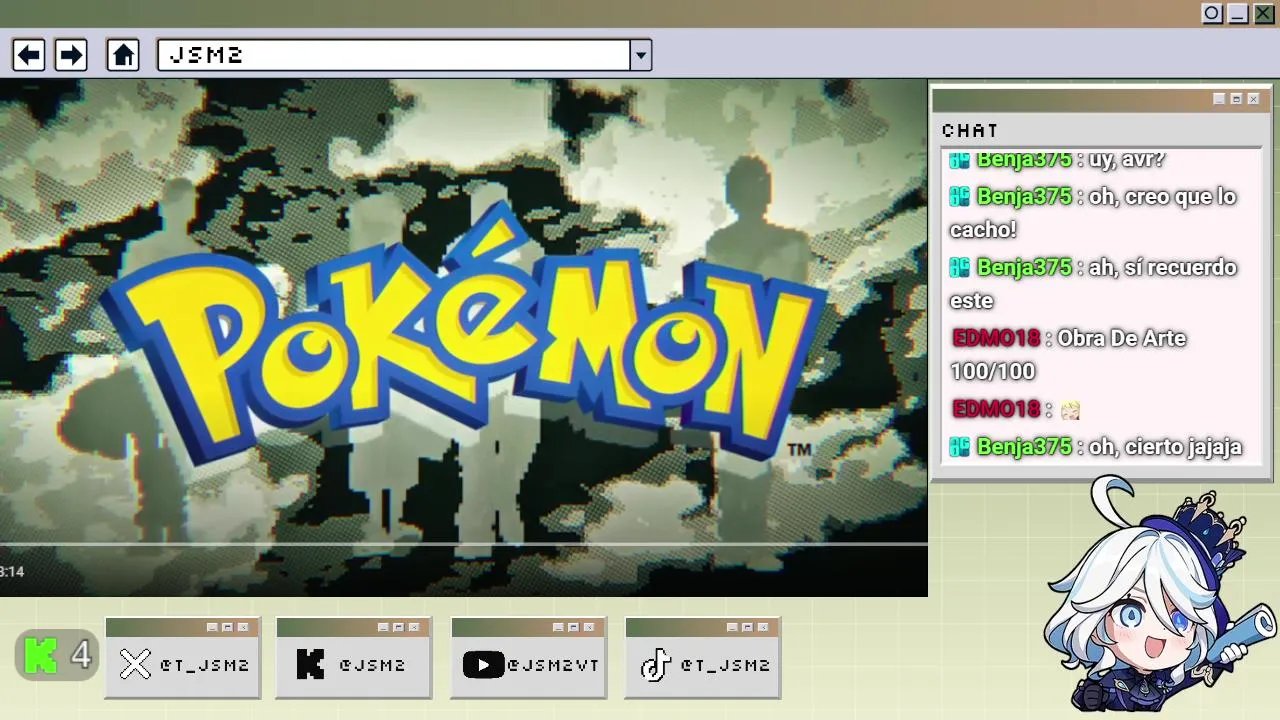This screenshot has width=1280, height=720.
Task: Click the chat text 'Obra De Arte 100/100'
Action: 1068,354
